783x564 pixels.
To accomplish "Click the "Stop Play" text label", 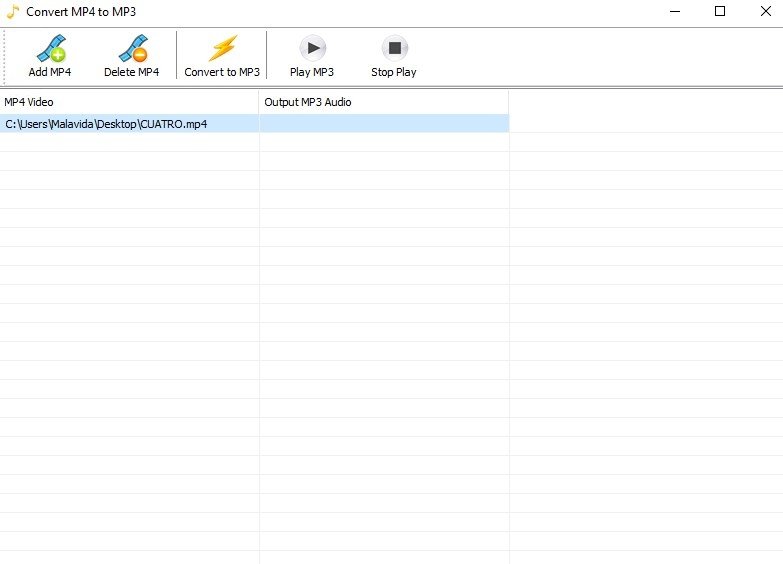I will pos(394,72).
